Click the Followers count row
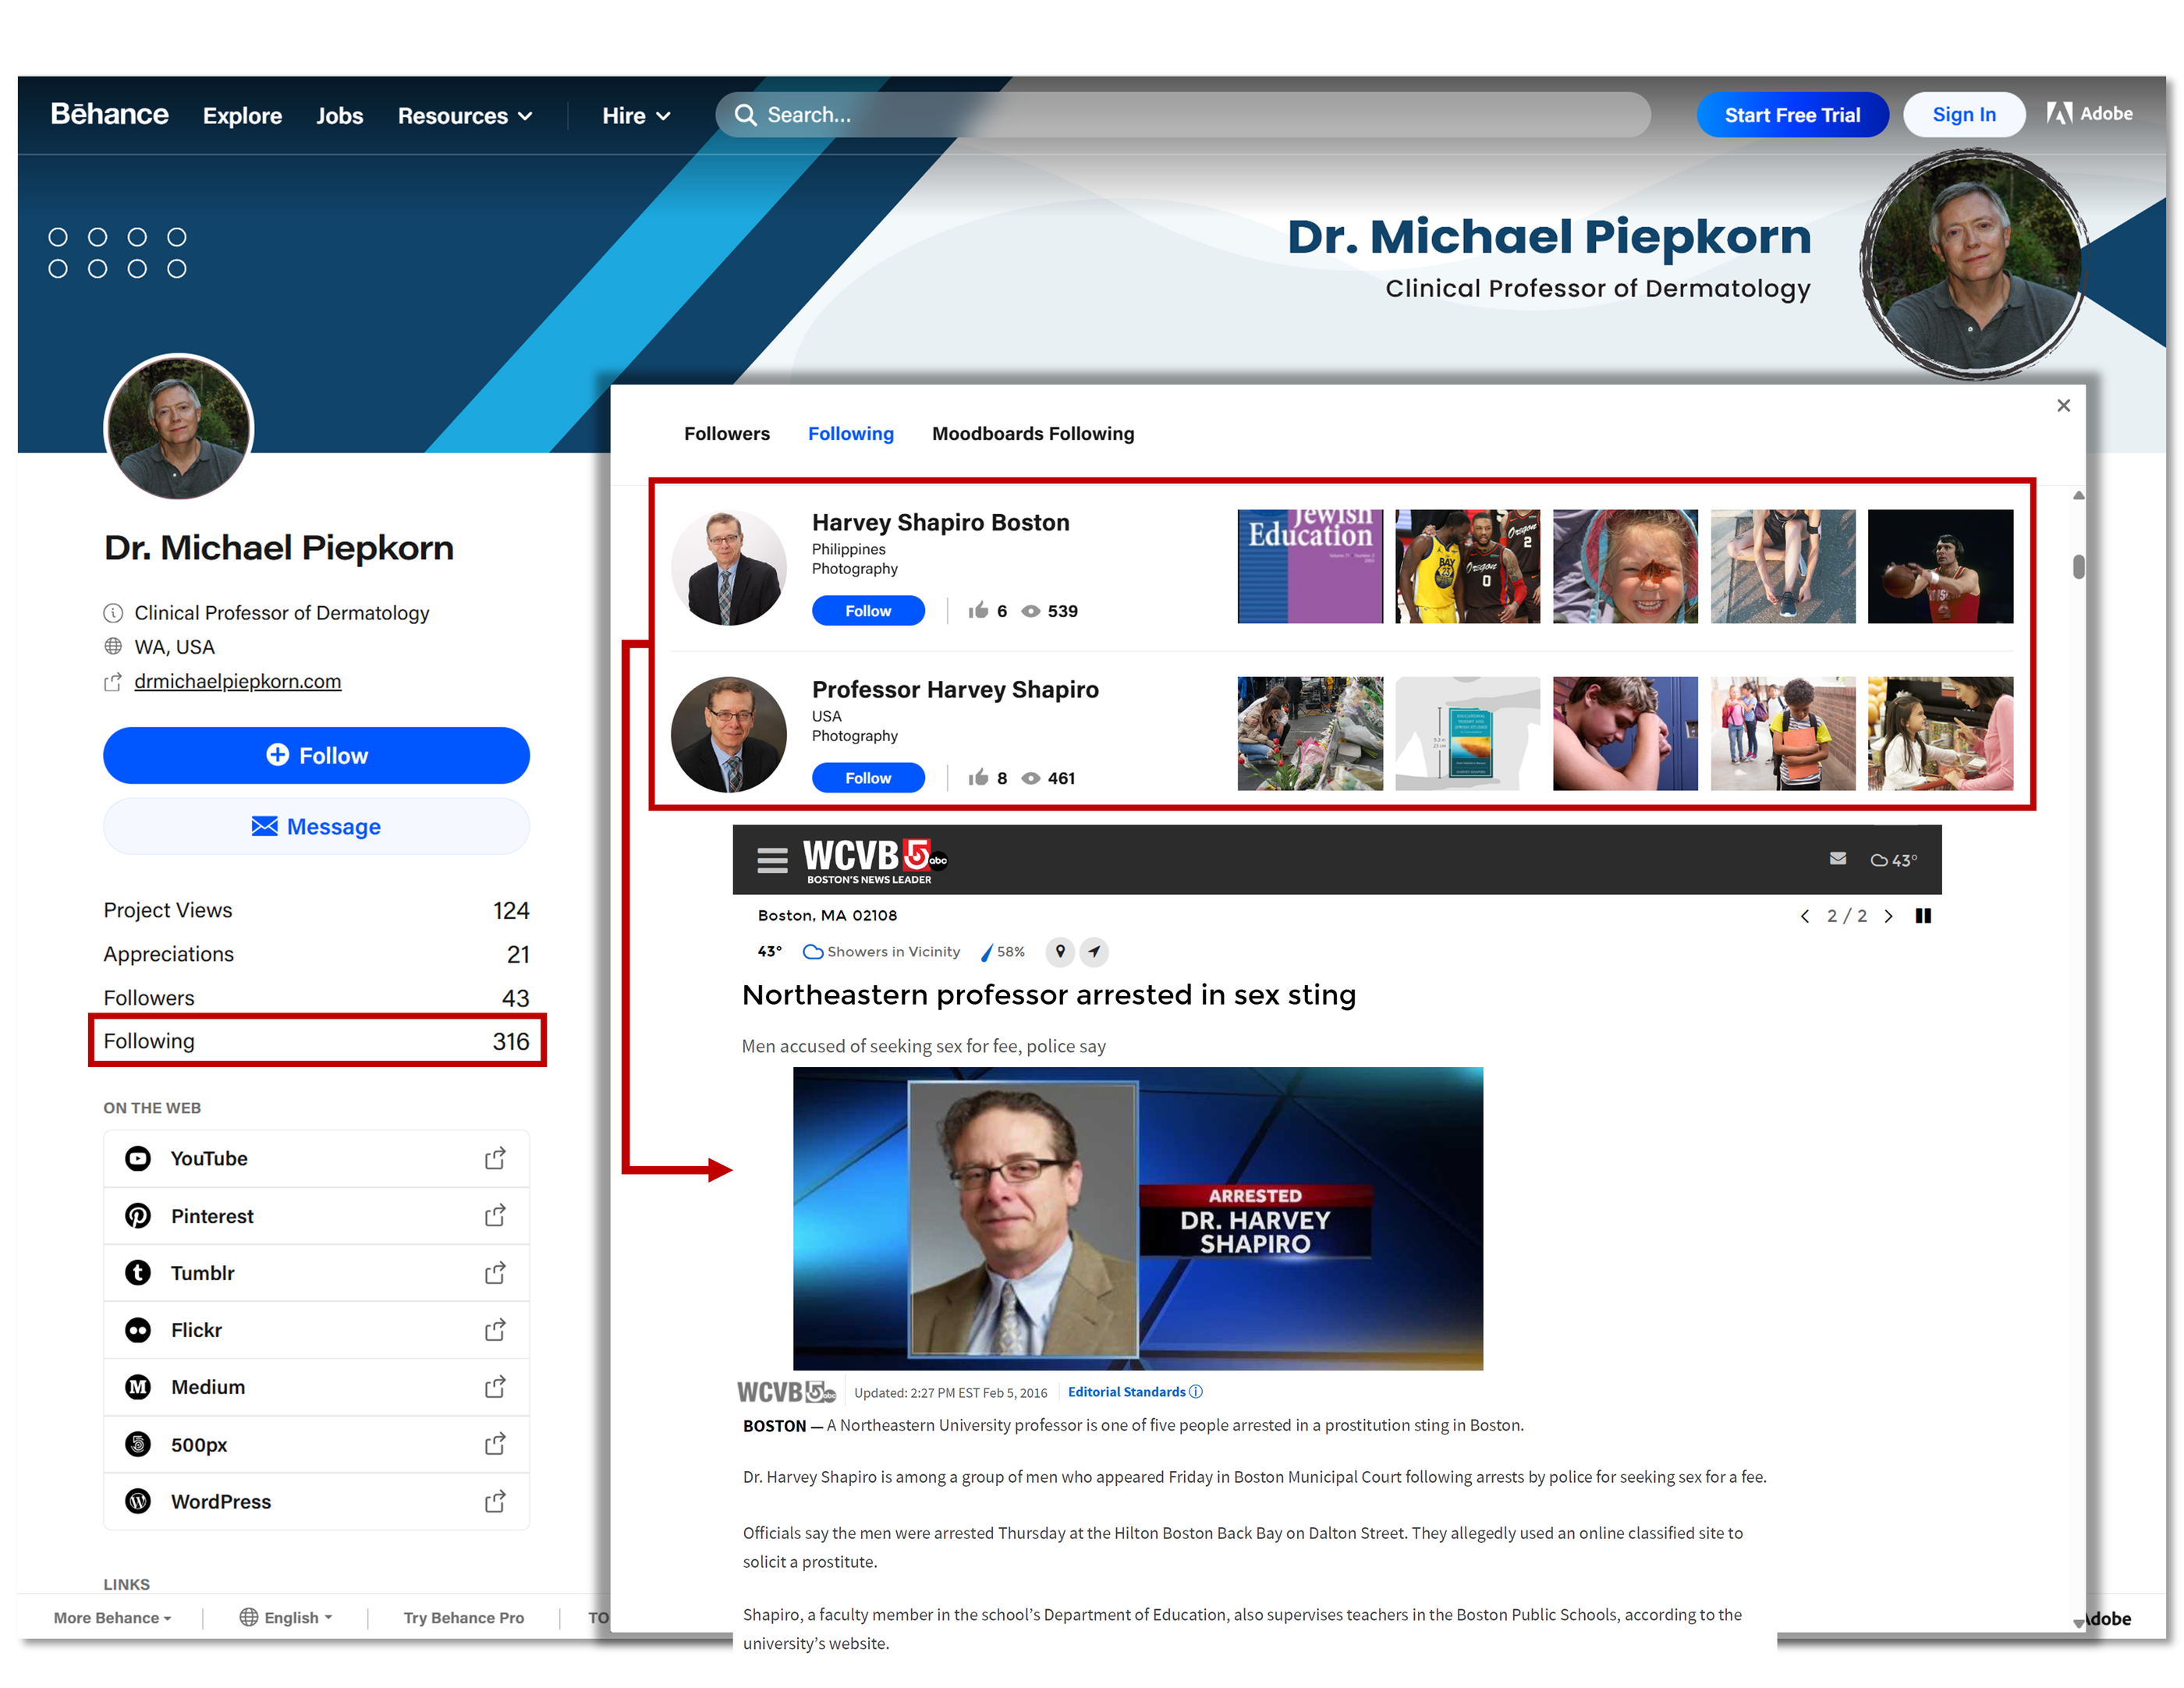 click(317, 998)
